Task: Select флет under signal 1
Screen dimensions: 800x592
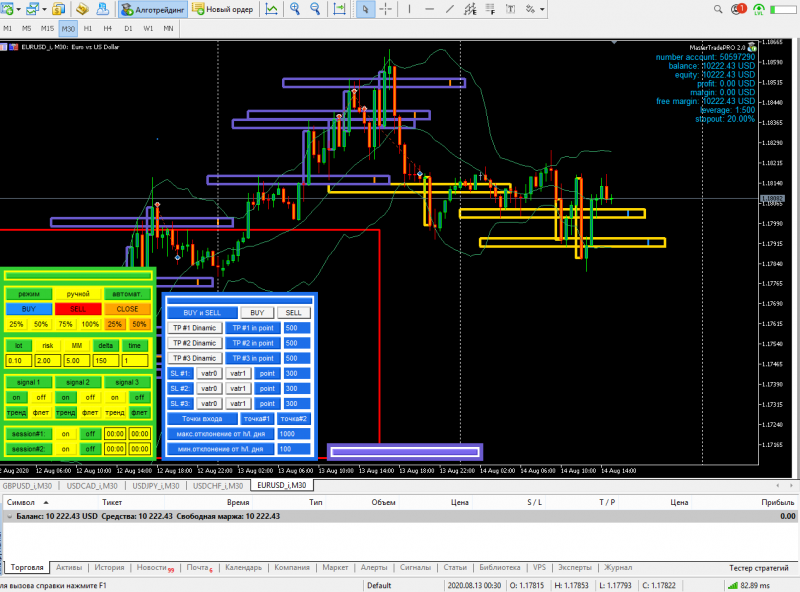Action: [41, 412]
